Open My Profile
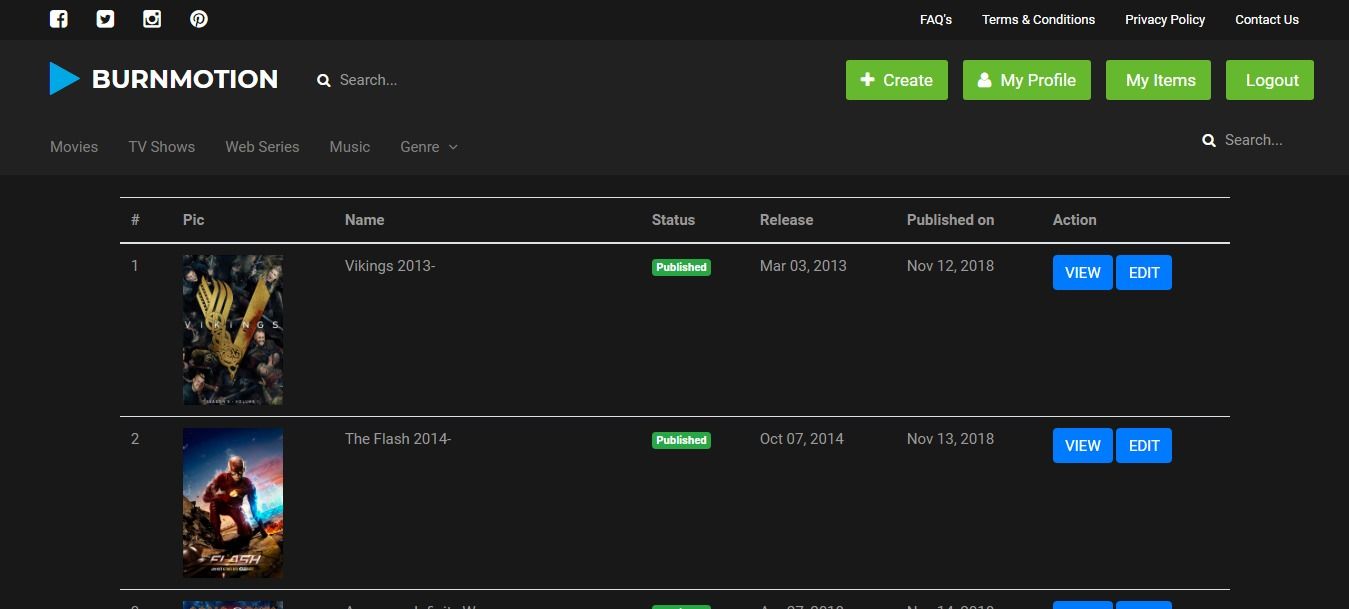 1027,80
